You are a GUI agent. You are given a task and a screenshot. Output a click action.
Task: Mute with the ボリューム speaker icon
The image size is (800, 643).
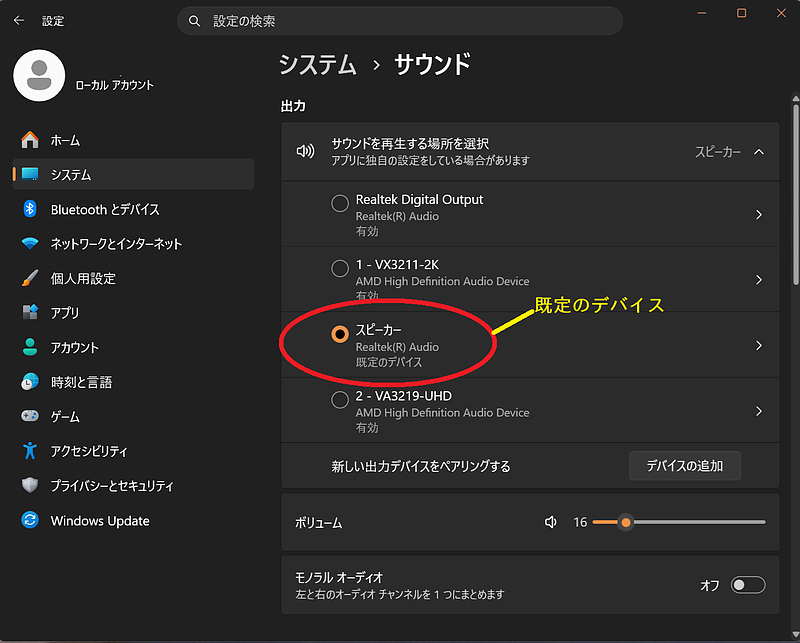pyautogui.click(x=551, y=522)
